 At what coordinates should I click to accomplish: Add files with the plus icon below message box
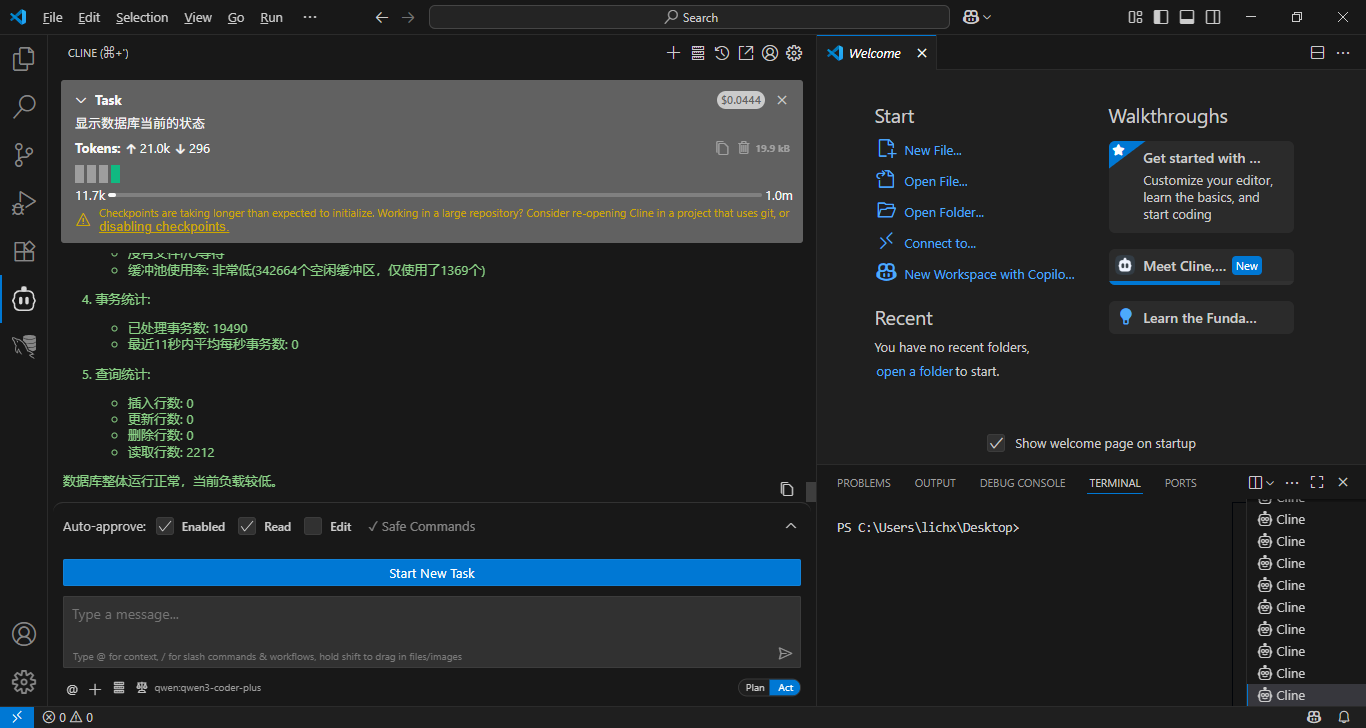[x=95, y=689]
